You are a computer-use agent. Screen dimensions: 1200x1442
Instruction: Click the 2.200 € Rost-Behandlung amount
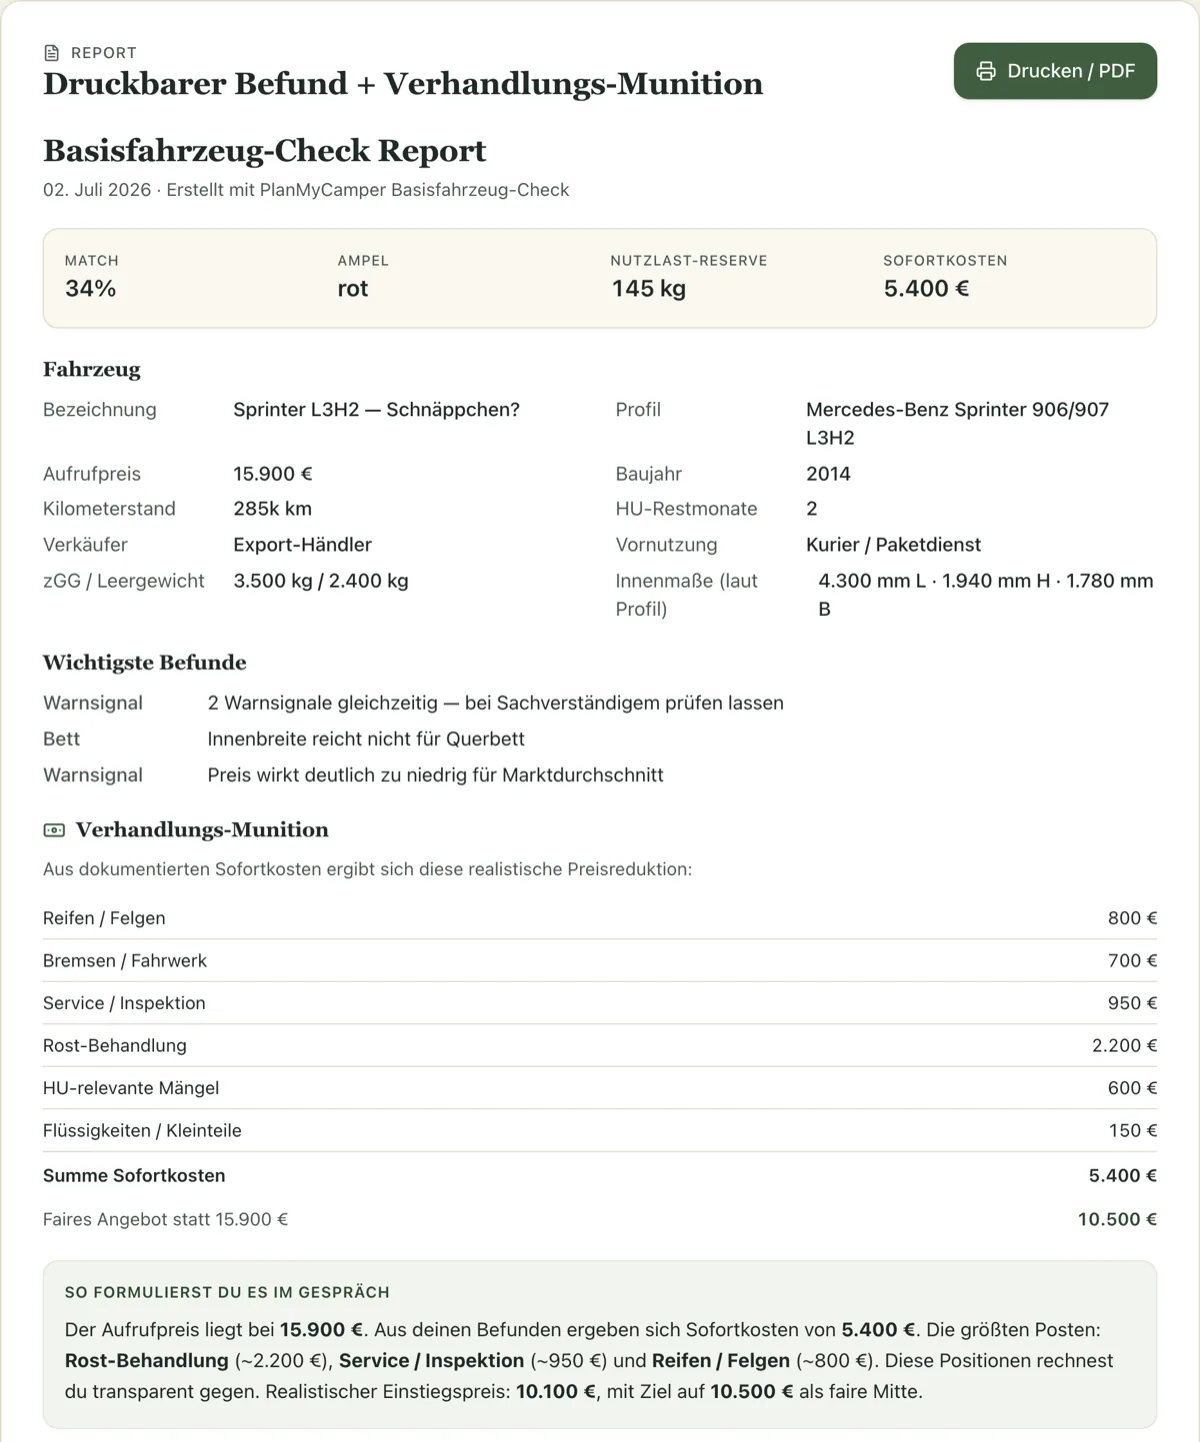(1124, 1046)
